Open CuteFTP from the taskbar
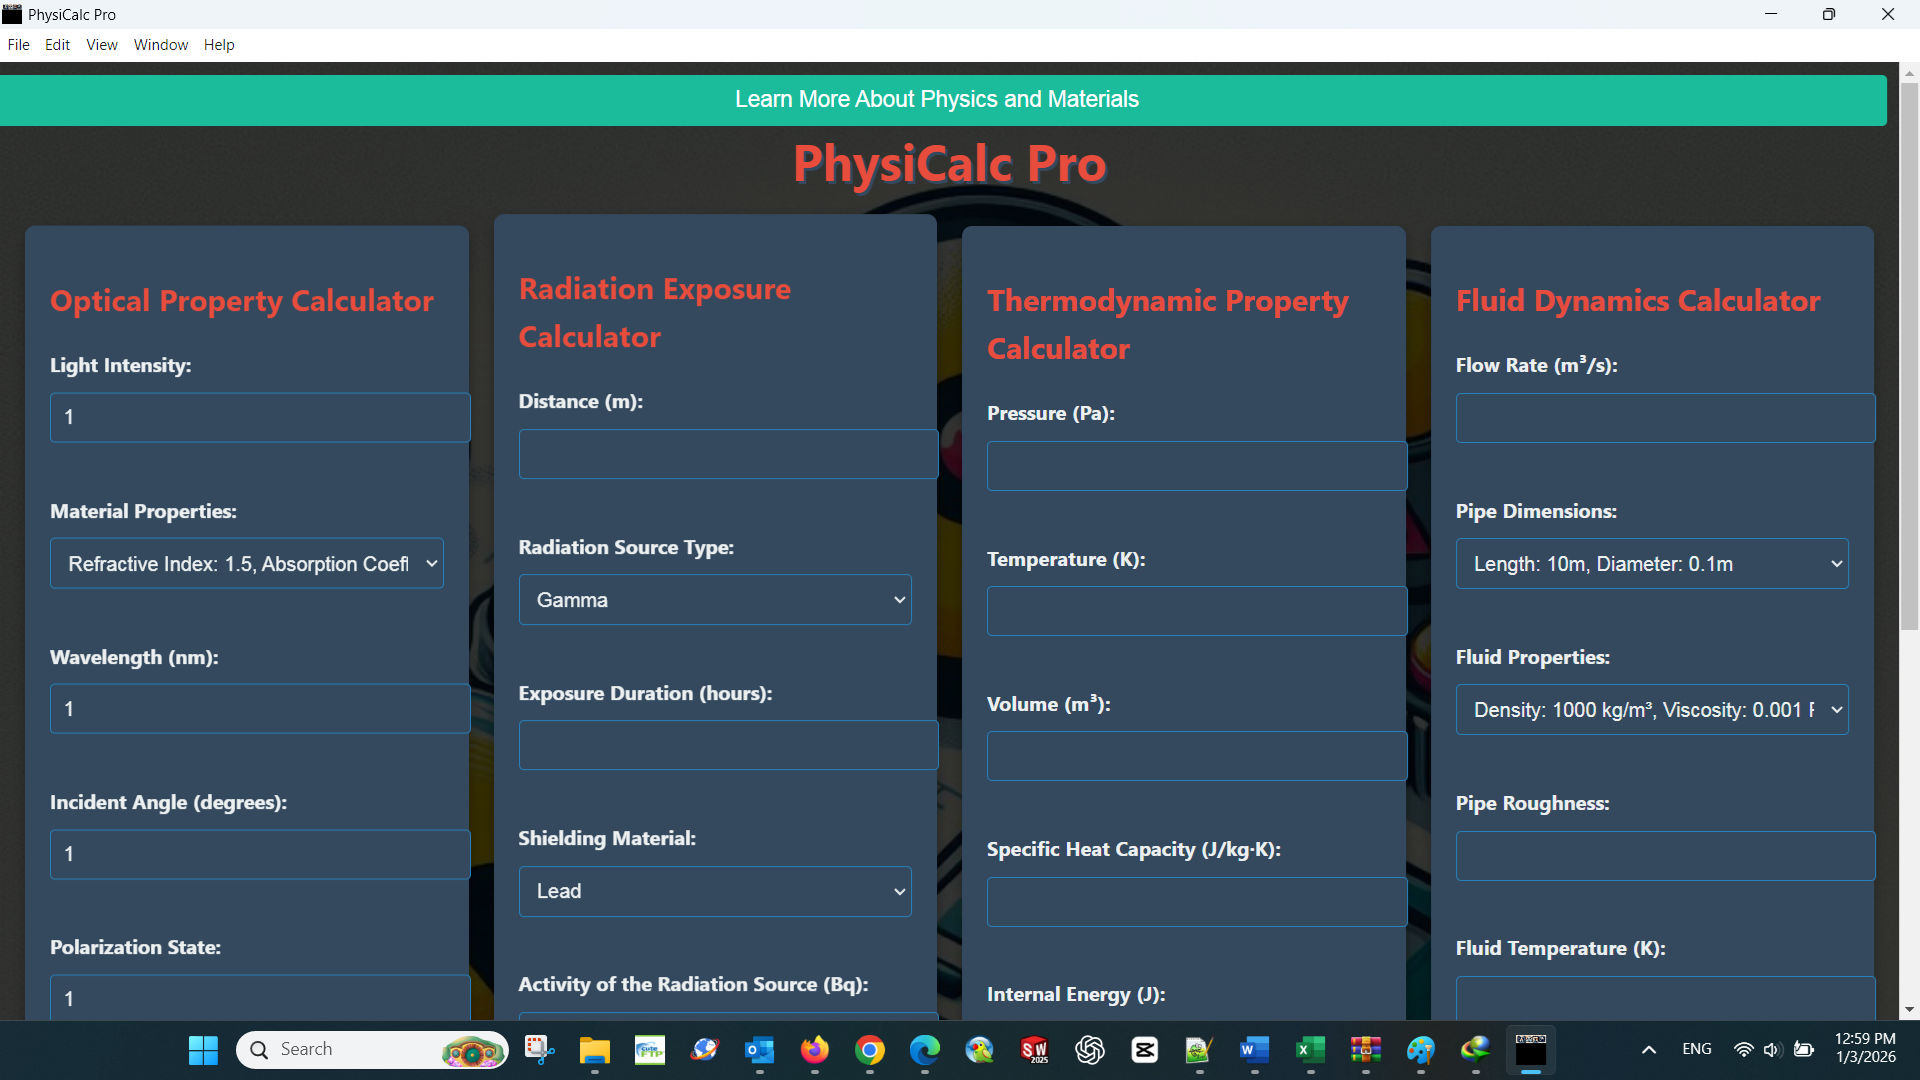 (x=650, y=1050)
